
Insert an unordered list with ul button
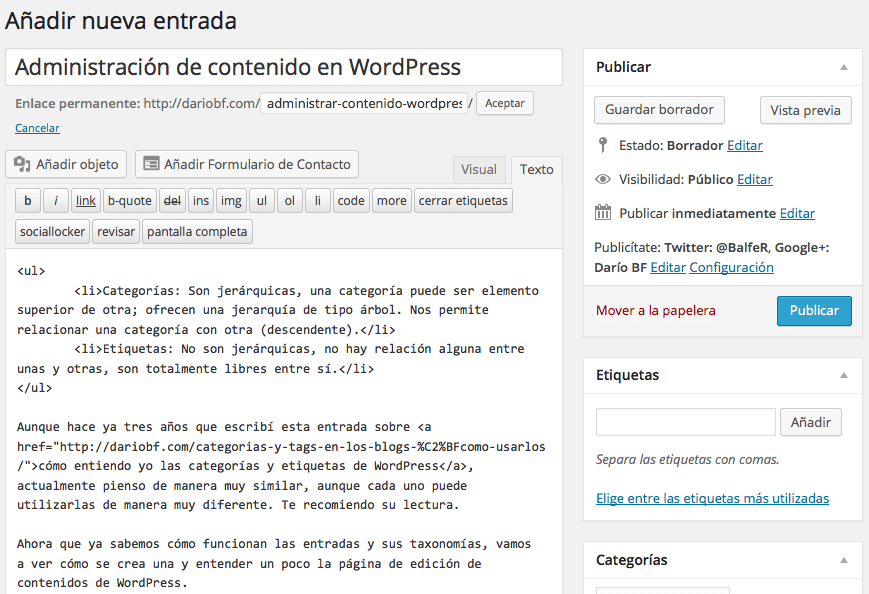262,201
